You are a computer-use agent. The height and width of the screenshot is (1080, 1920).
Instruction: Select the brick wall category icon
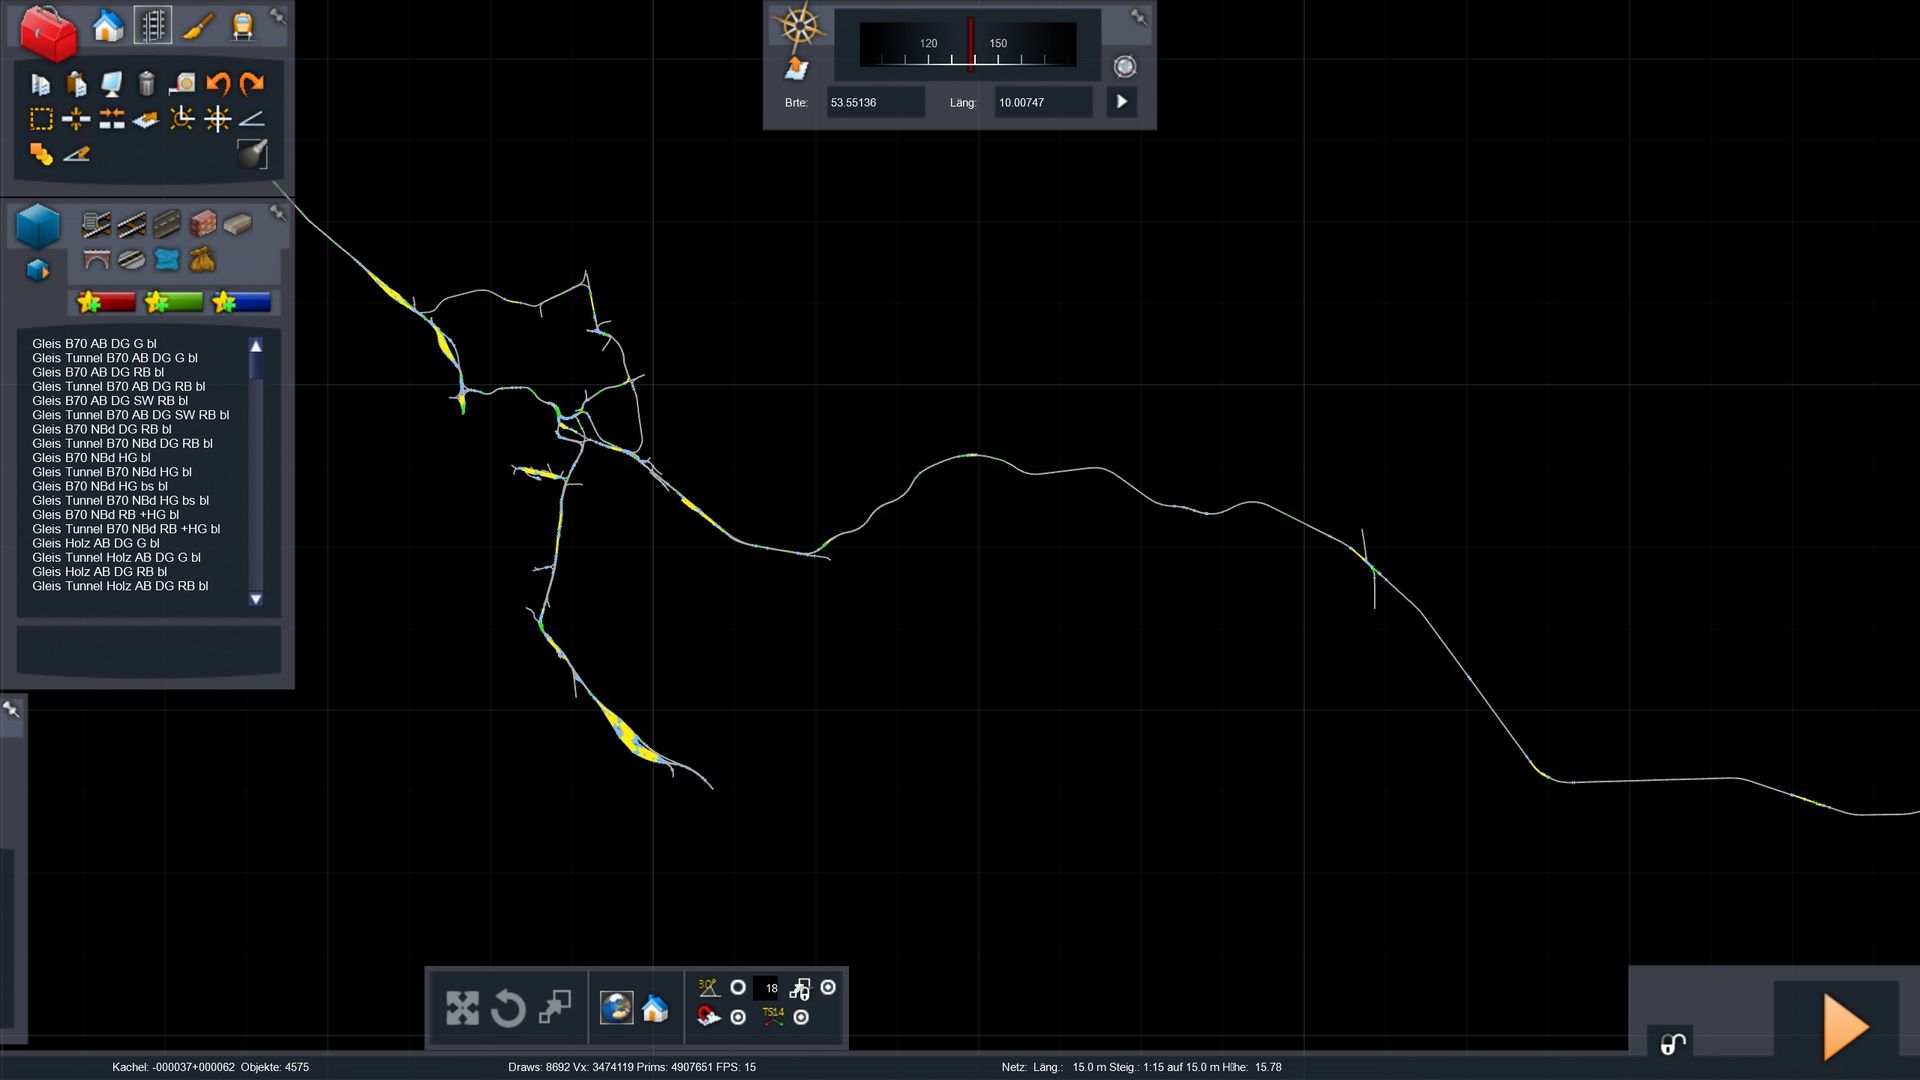[x=203, y=223]
